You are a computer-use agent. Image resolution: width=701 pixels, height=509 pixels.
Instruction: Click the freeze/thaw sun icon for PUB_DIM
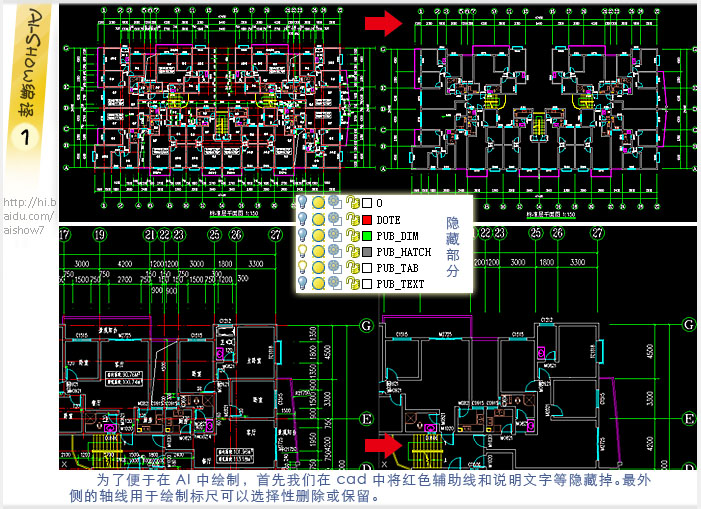(318, 236)
